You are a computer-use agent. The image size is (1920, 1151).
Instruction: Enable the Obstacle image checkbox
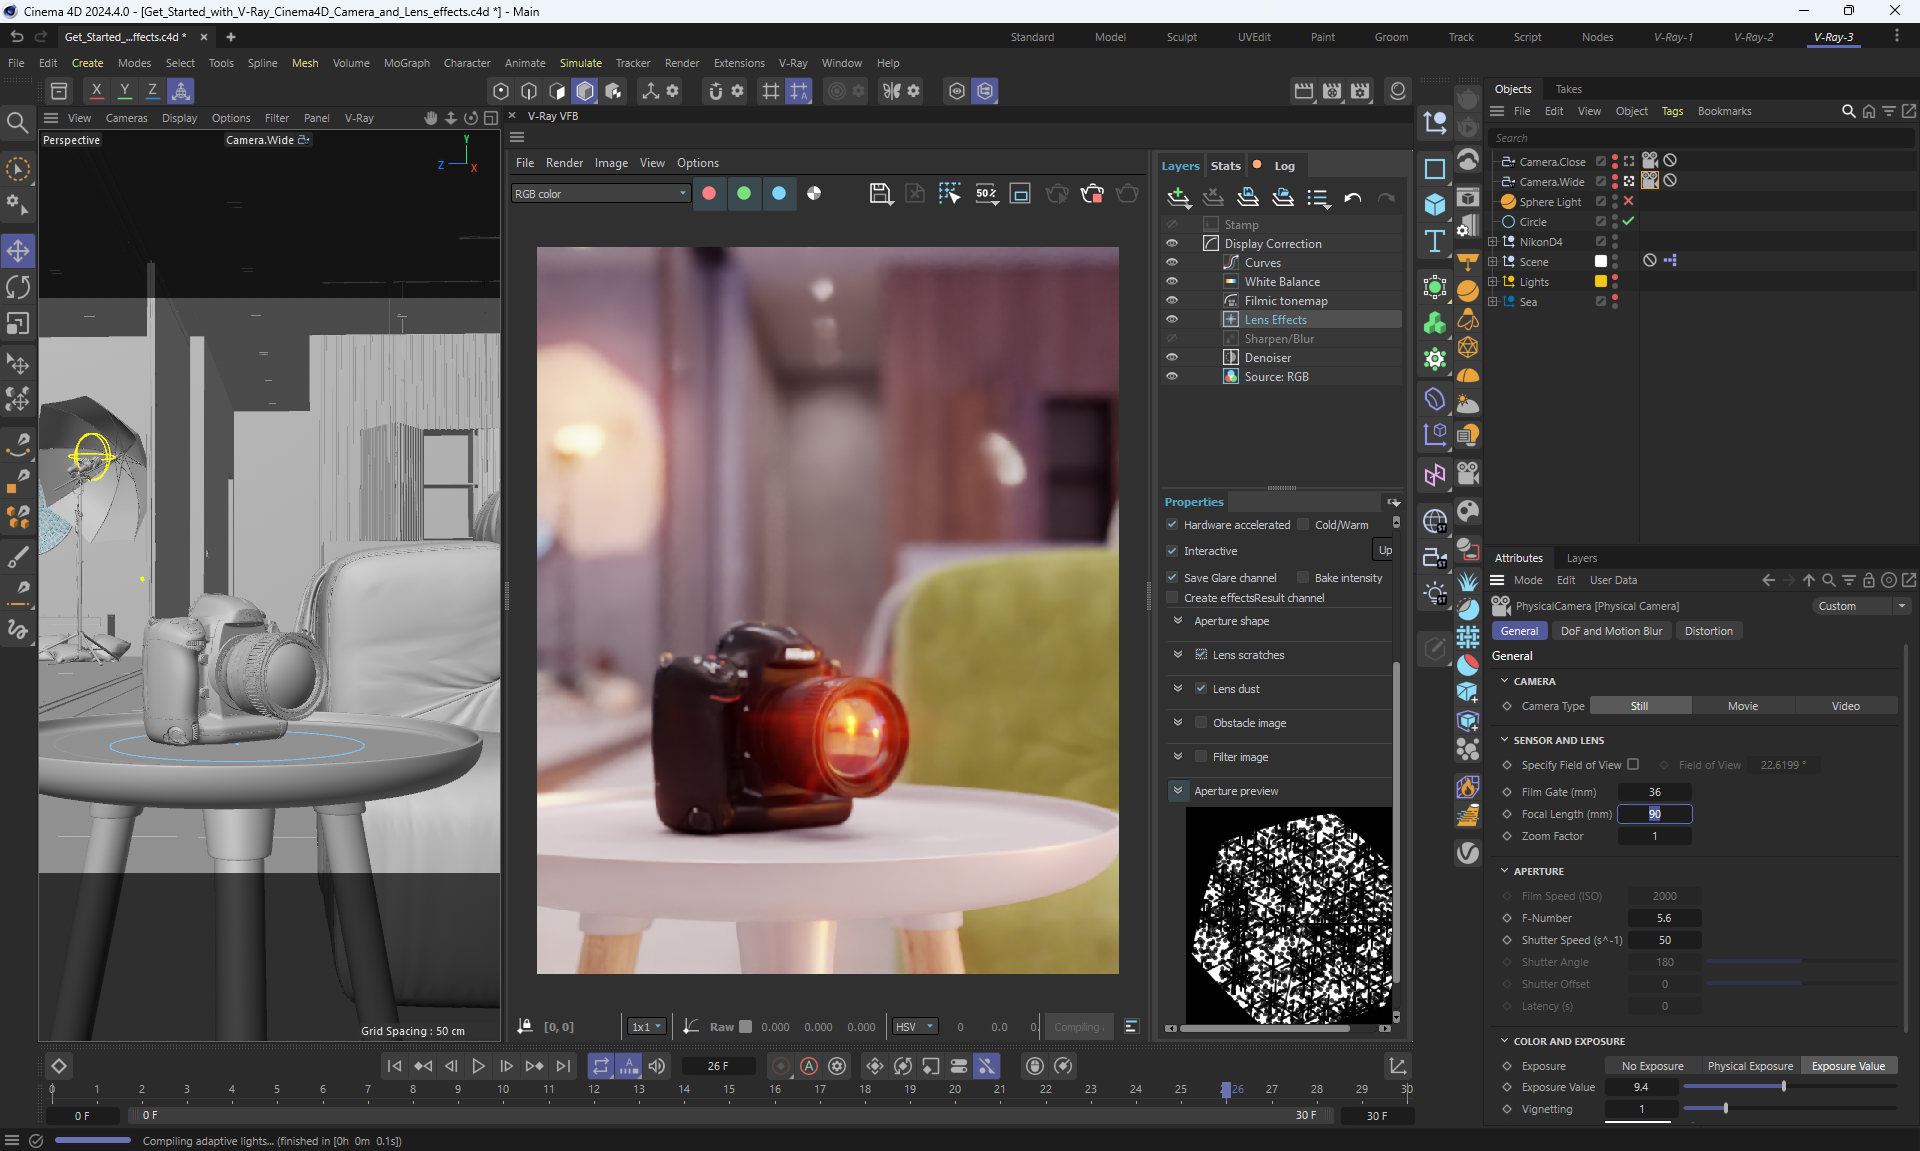click(x=1201, y=723)
